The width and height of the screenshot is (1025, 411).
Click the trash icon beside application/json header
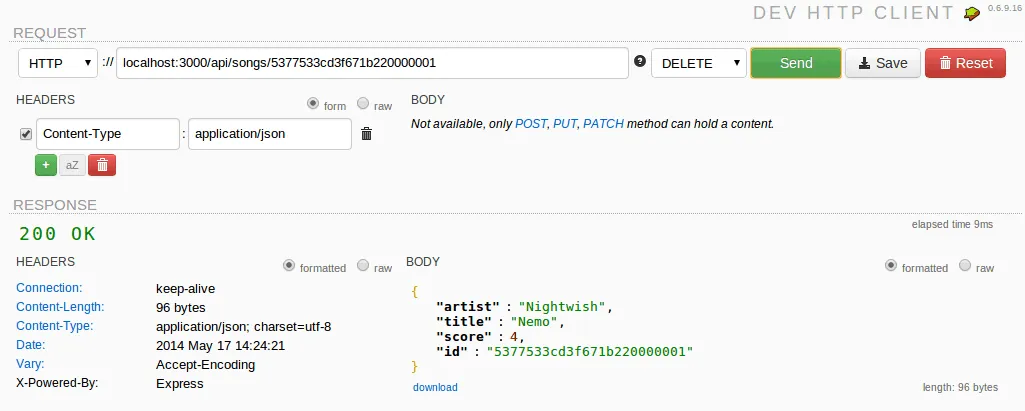(366, 134)
